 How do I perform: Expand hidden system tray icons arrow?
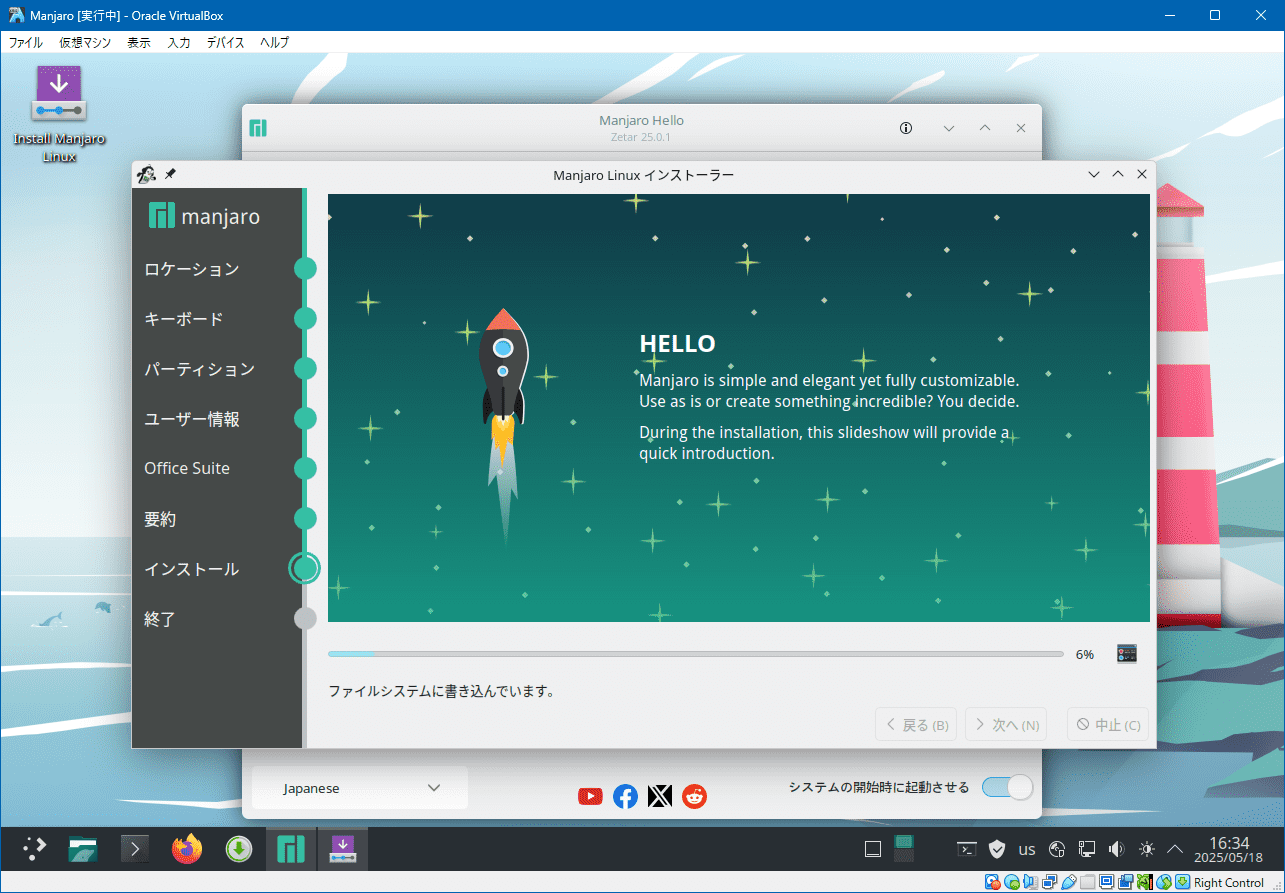[1176, 849]
